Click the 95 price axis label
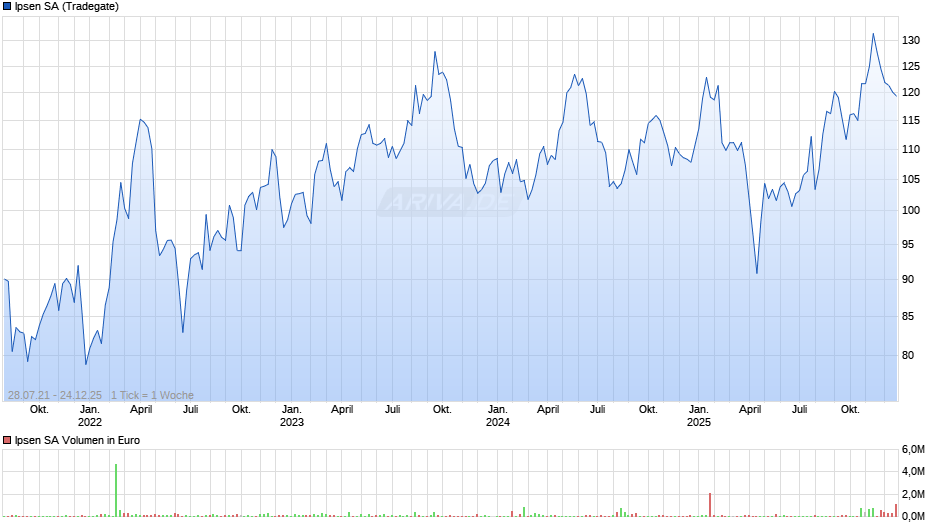 [x=908, y=244]
